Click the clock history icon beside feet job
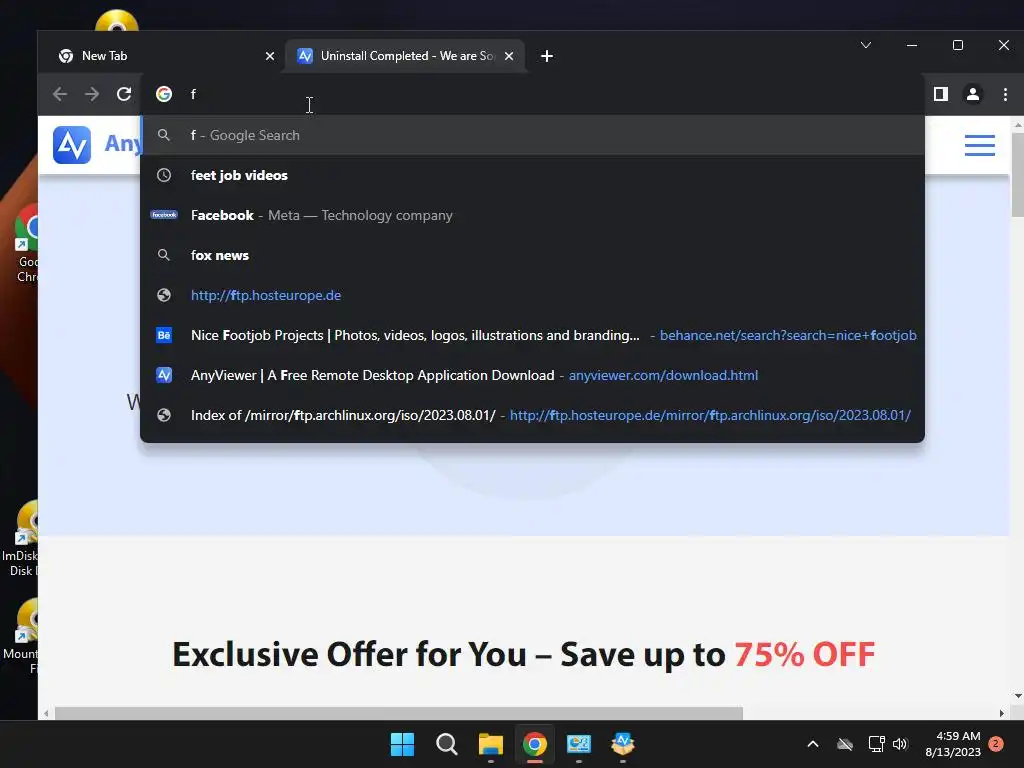The height and width of the screenshot is (768, 1024). [x=164, y=175]
